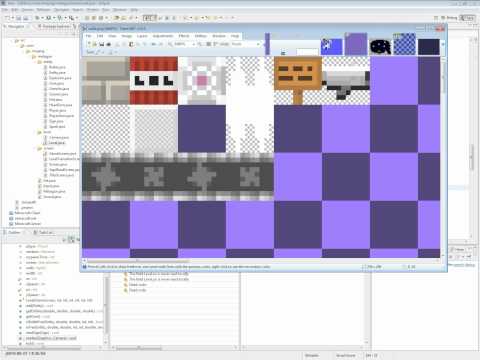Open Paint.NET Effects menu
Viewport: 480px width, 360px height.
click(x=184, y=36)
